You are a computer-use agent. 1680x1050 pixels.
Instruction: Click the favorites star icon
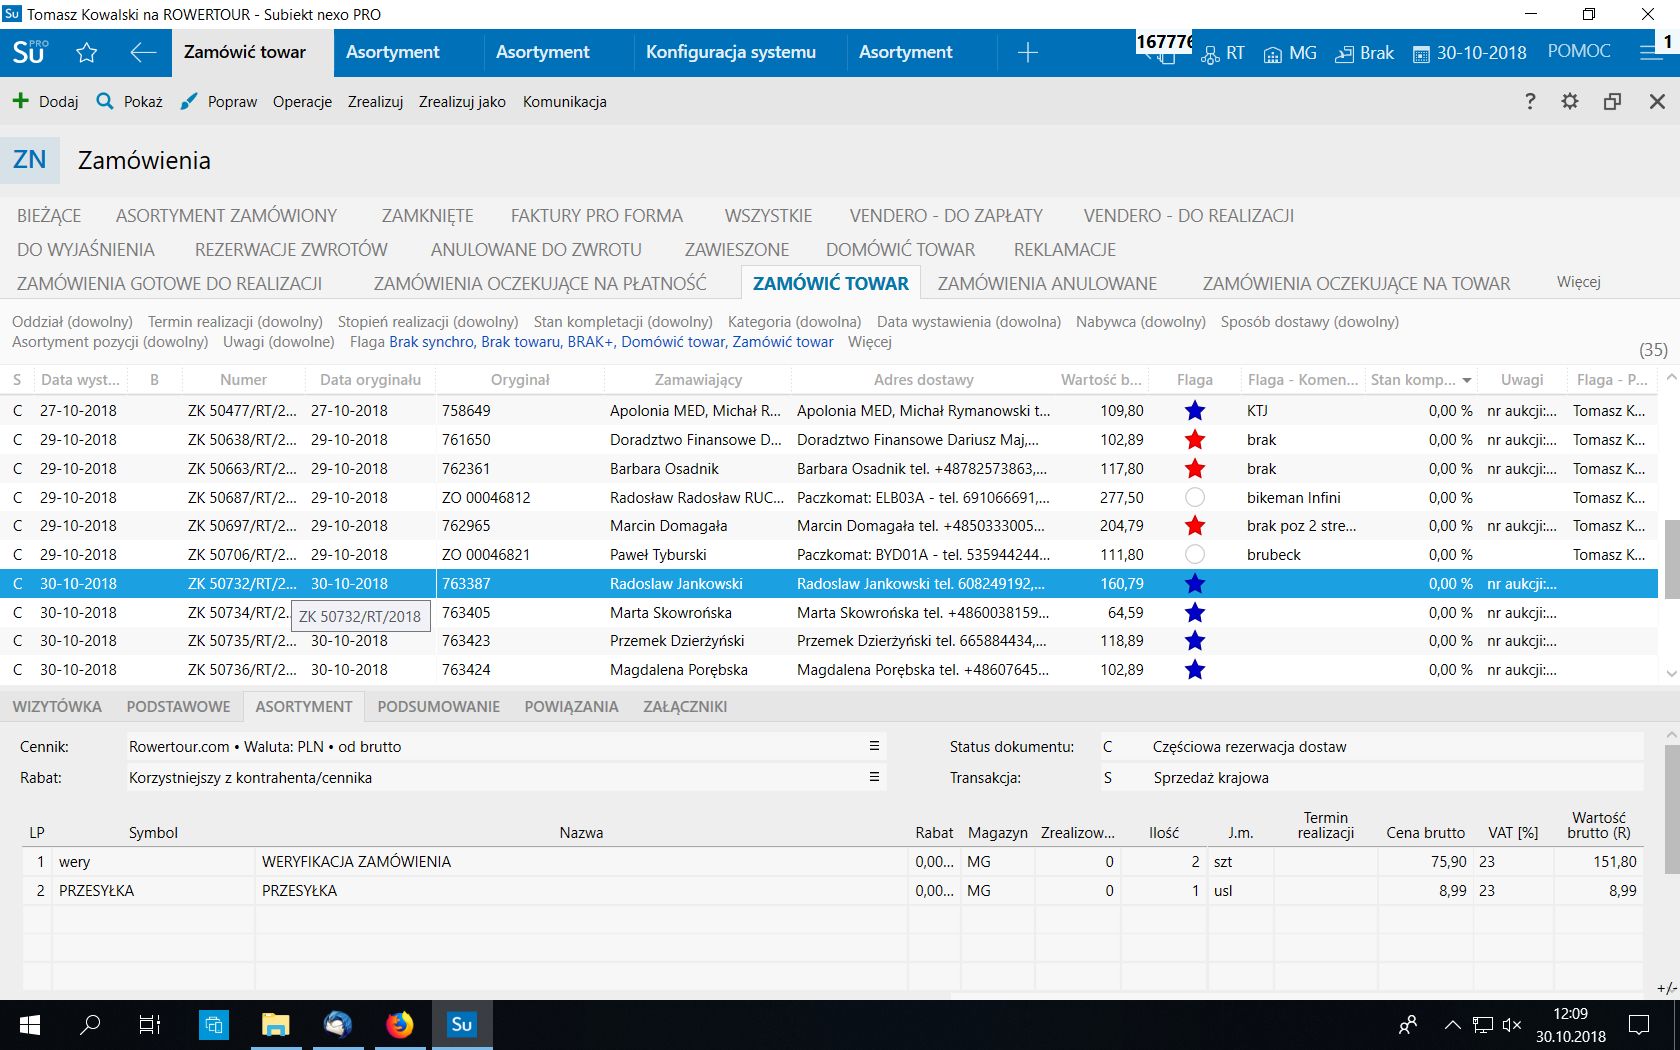pos(87,53)
